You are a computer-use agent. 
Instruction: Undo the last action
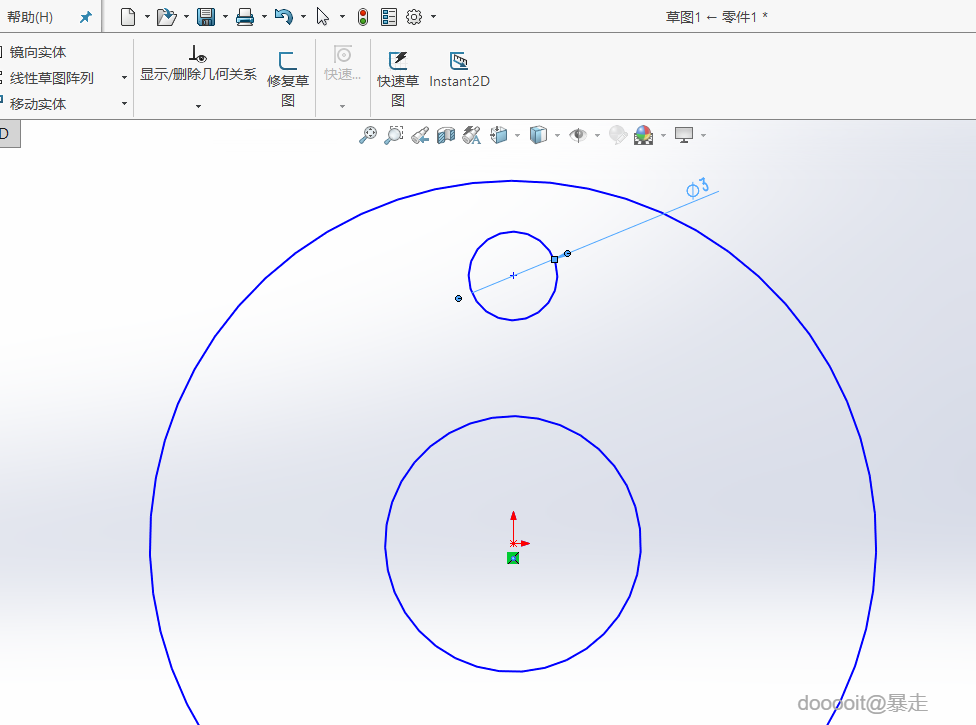click(283, 16)
